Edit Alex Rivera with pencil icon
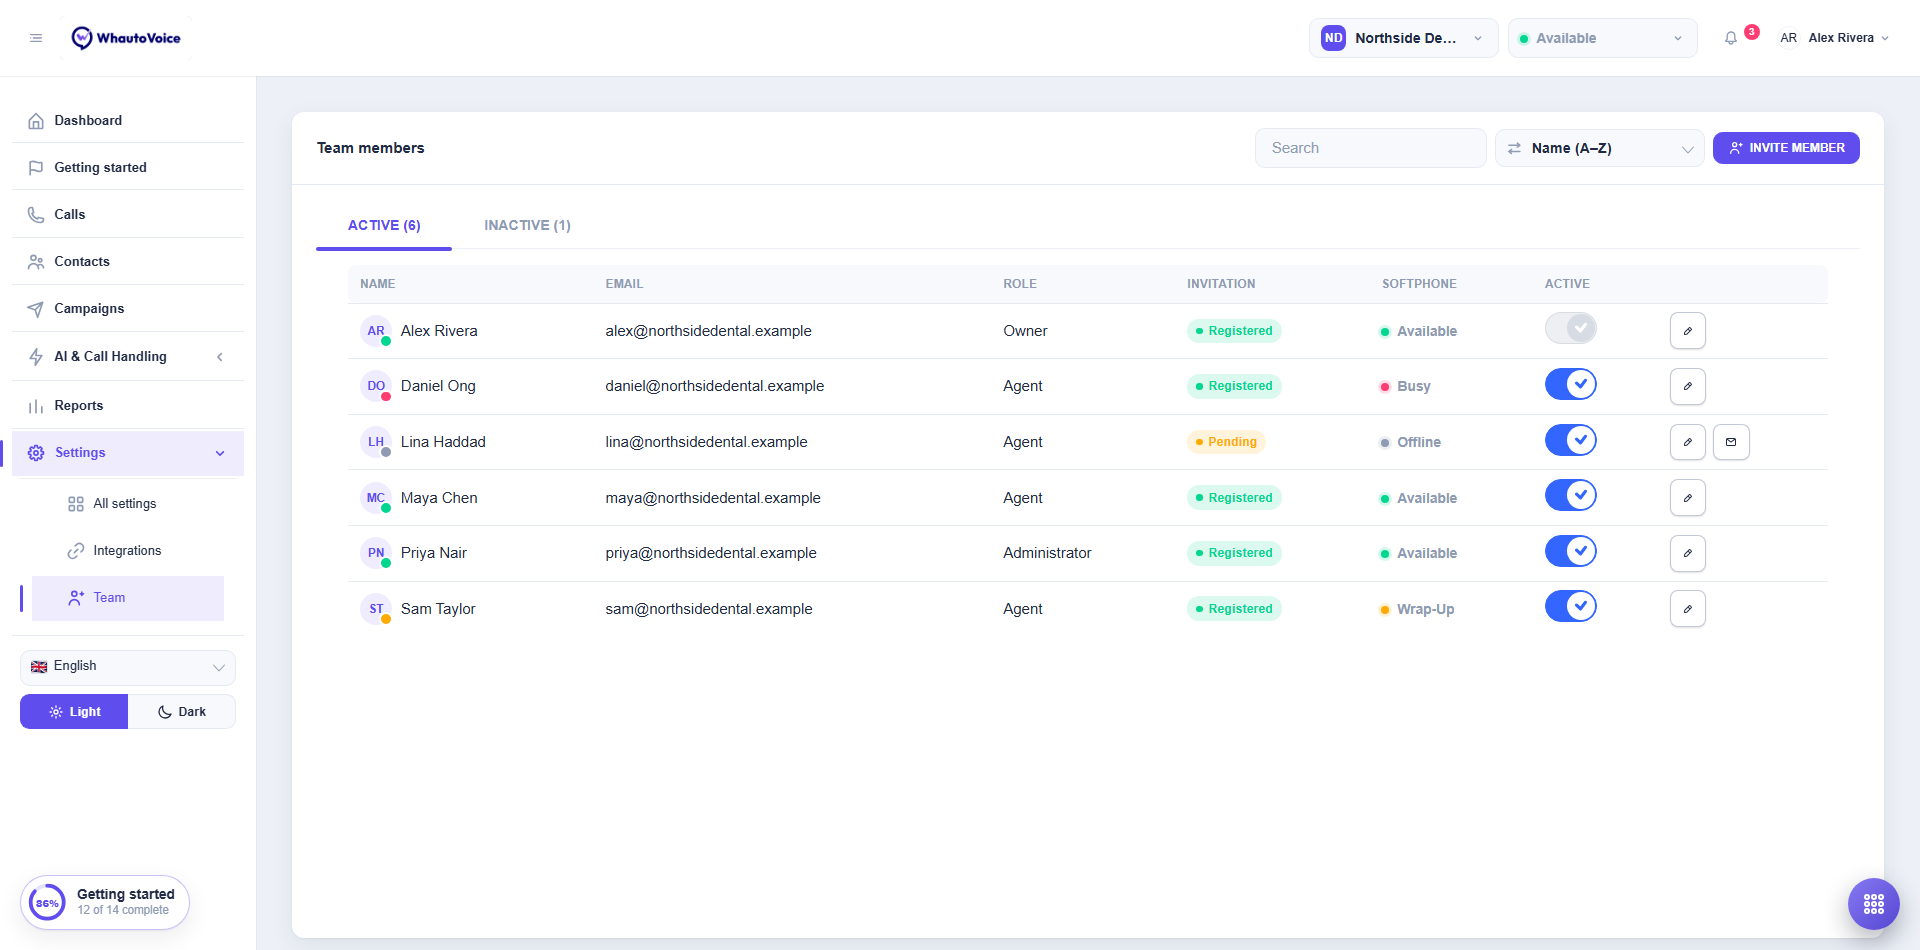The height and width of the screenshot is (950, 1920). point(1688,331)
